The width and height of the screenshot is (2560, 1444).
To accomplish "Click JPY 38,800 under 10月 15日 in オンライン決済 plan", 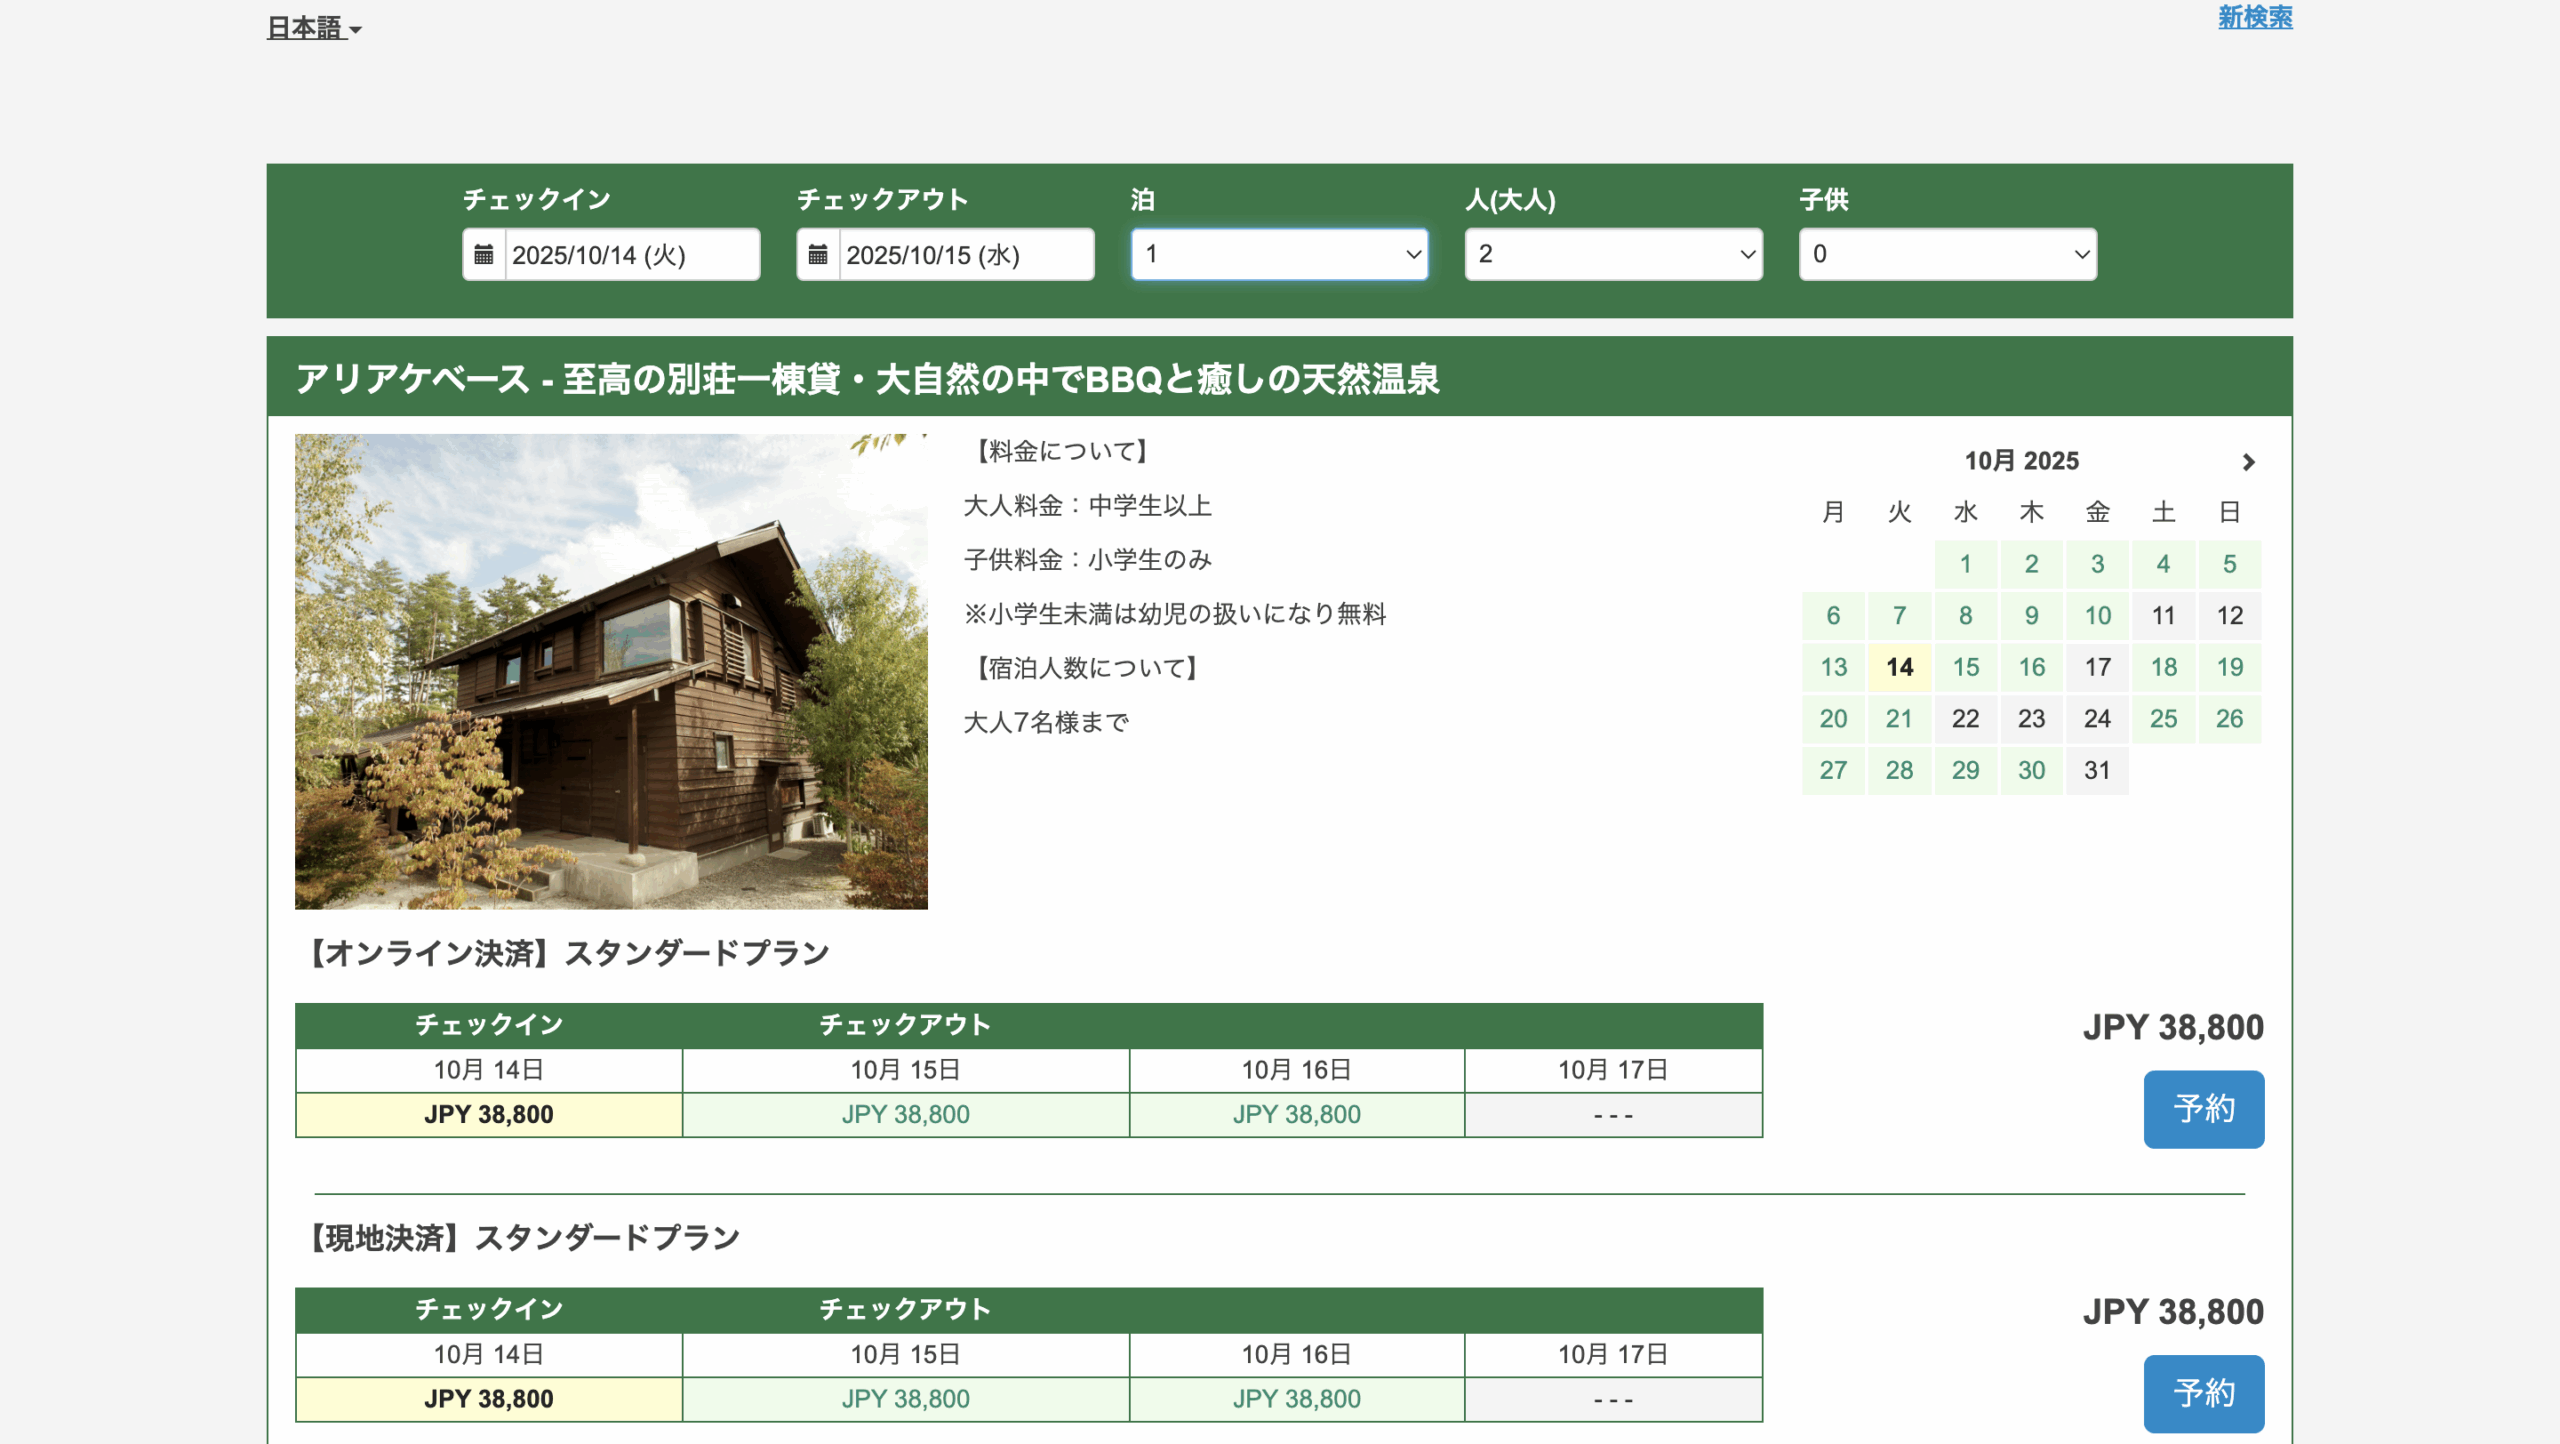I will tap(905, 1115).
